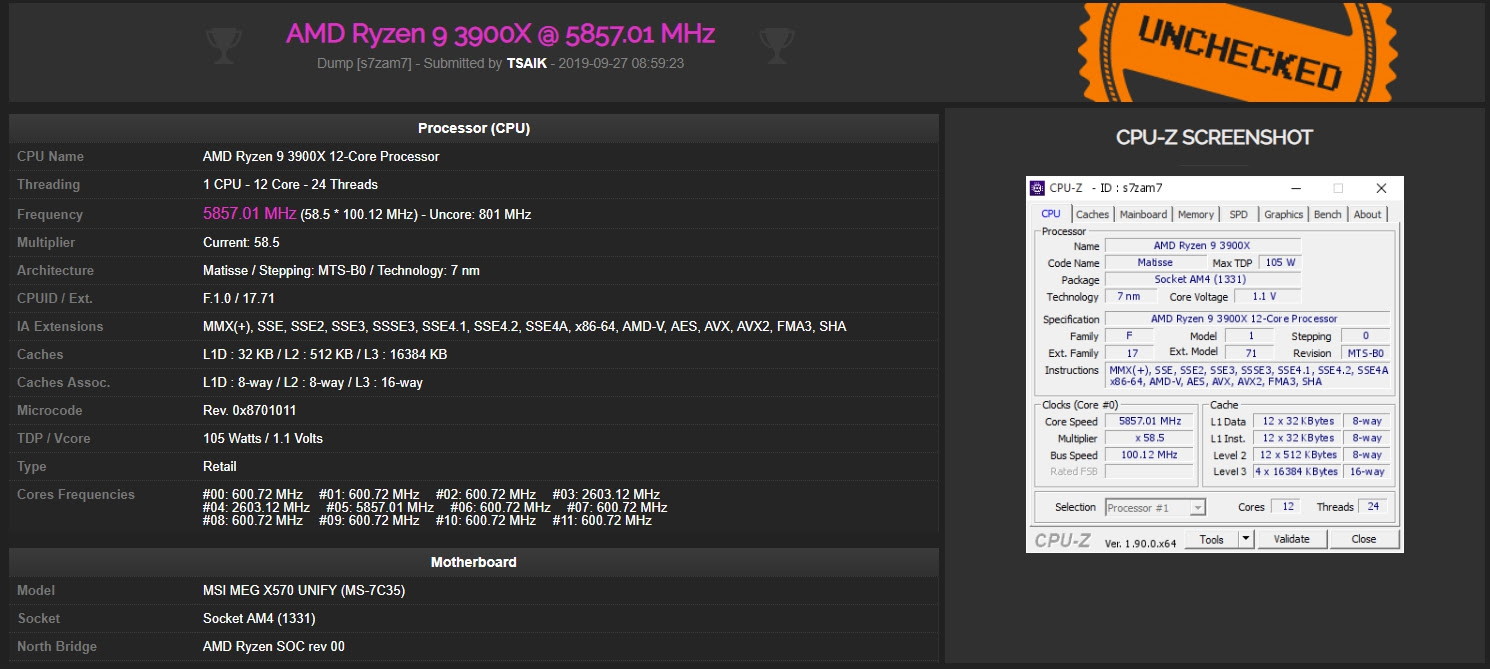Click the Socket value Socket AM4 (1331)

click(260, 618)
